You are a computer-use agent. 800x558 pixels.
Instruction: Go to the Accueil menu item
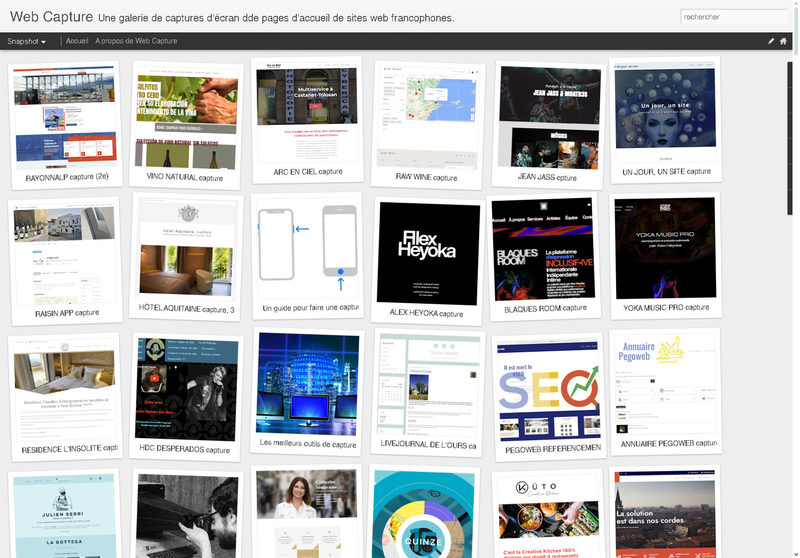(x=77, y=41)
